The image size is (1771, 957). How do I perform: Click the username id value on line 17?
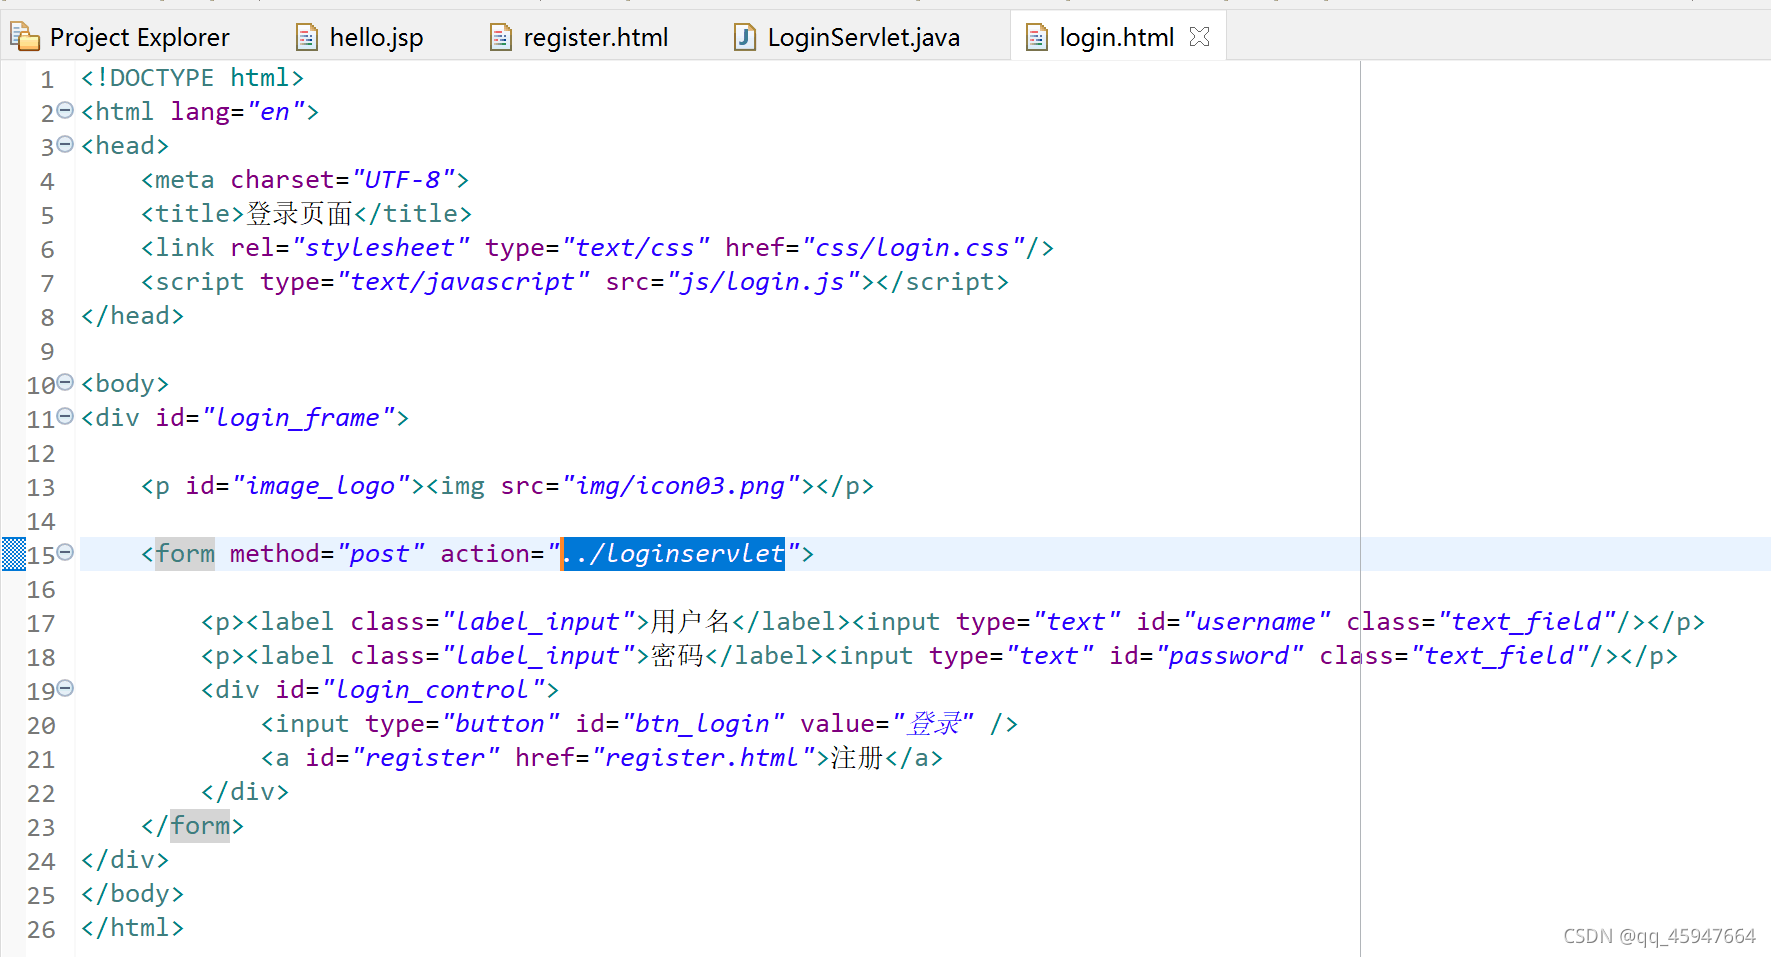click(1256, 622)
